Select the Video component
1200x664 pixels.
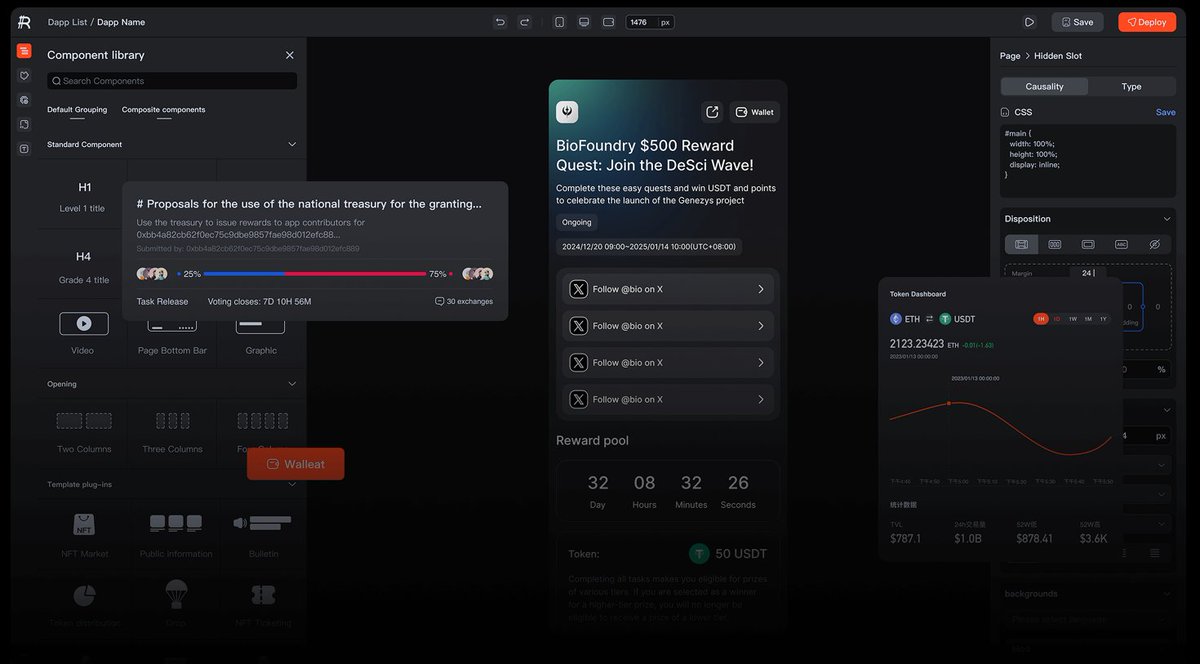coord(84,332)
